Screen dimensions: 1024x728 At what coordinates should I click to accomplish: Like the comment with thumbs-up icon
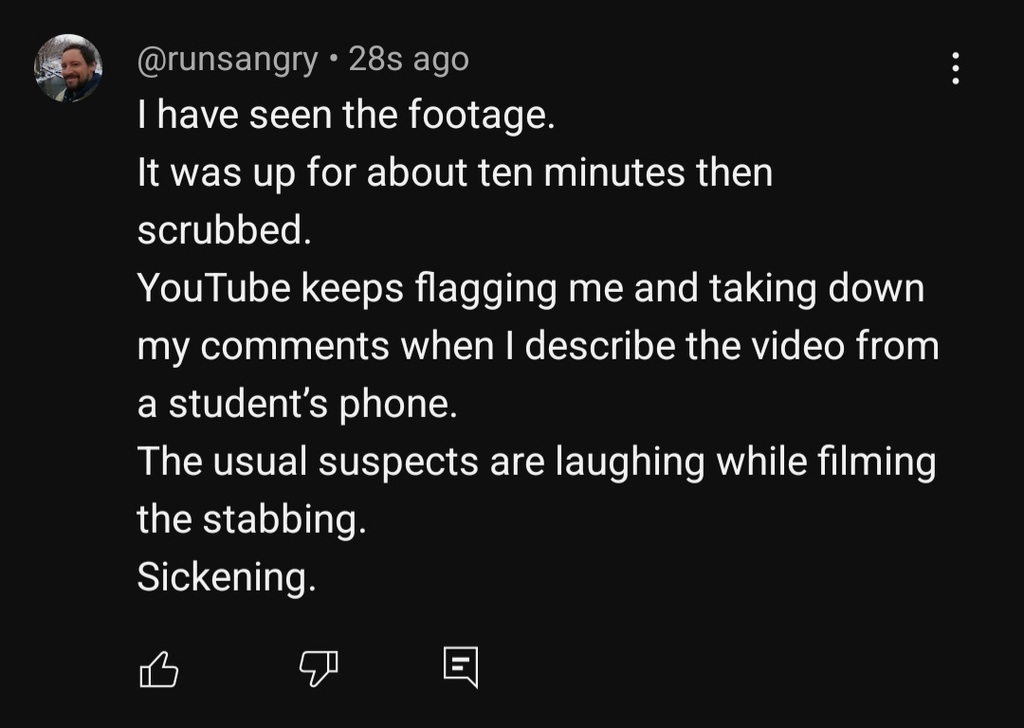tap(158, 668)
